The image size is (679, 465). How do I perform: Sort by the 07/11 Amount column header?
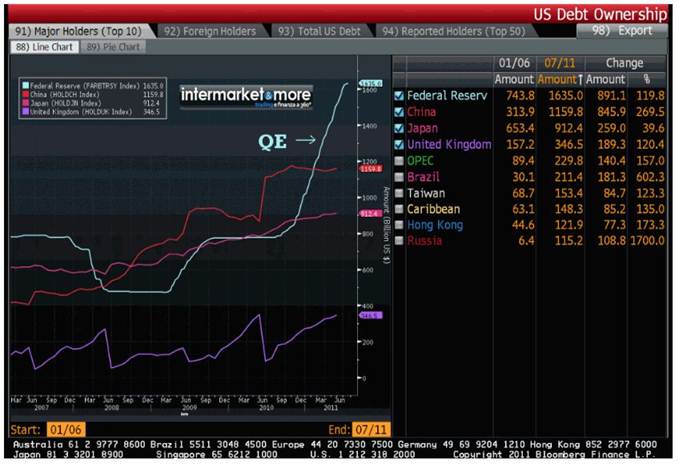coord(560,80)
